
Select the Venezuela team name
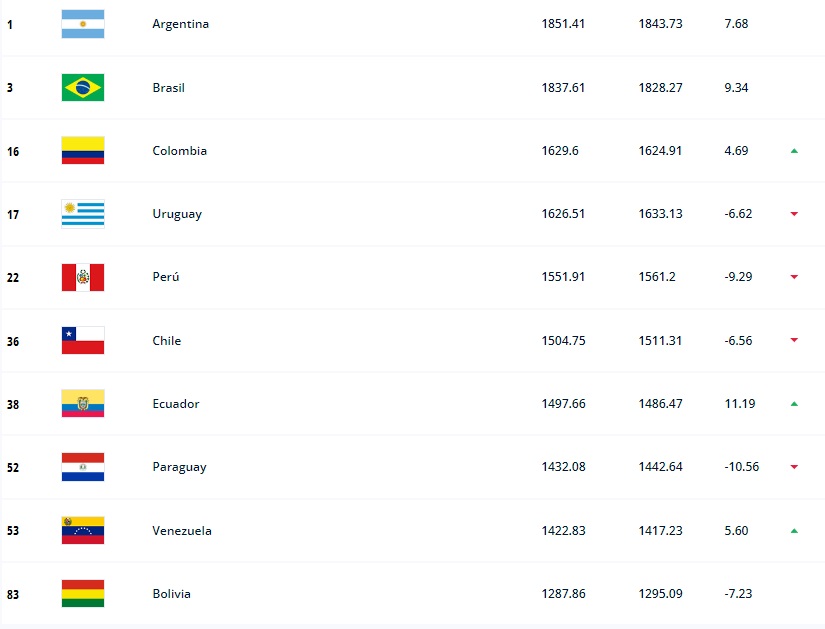tap(182, 531)
